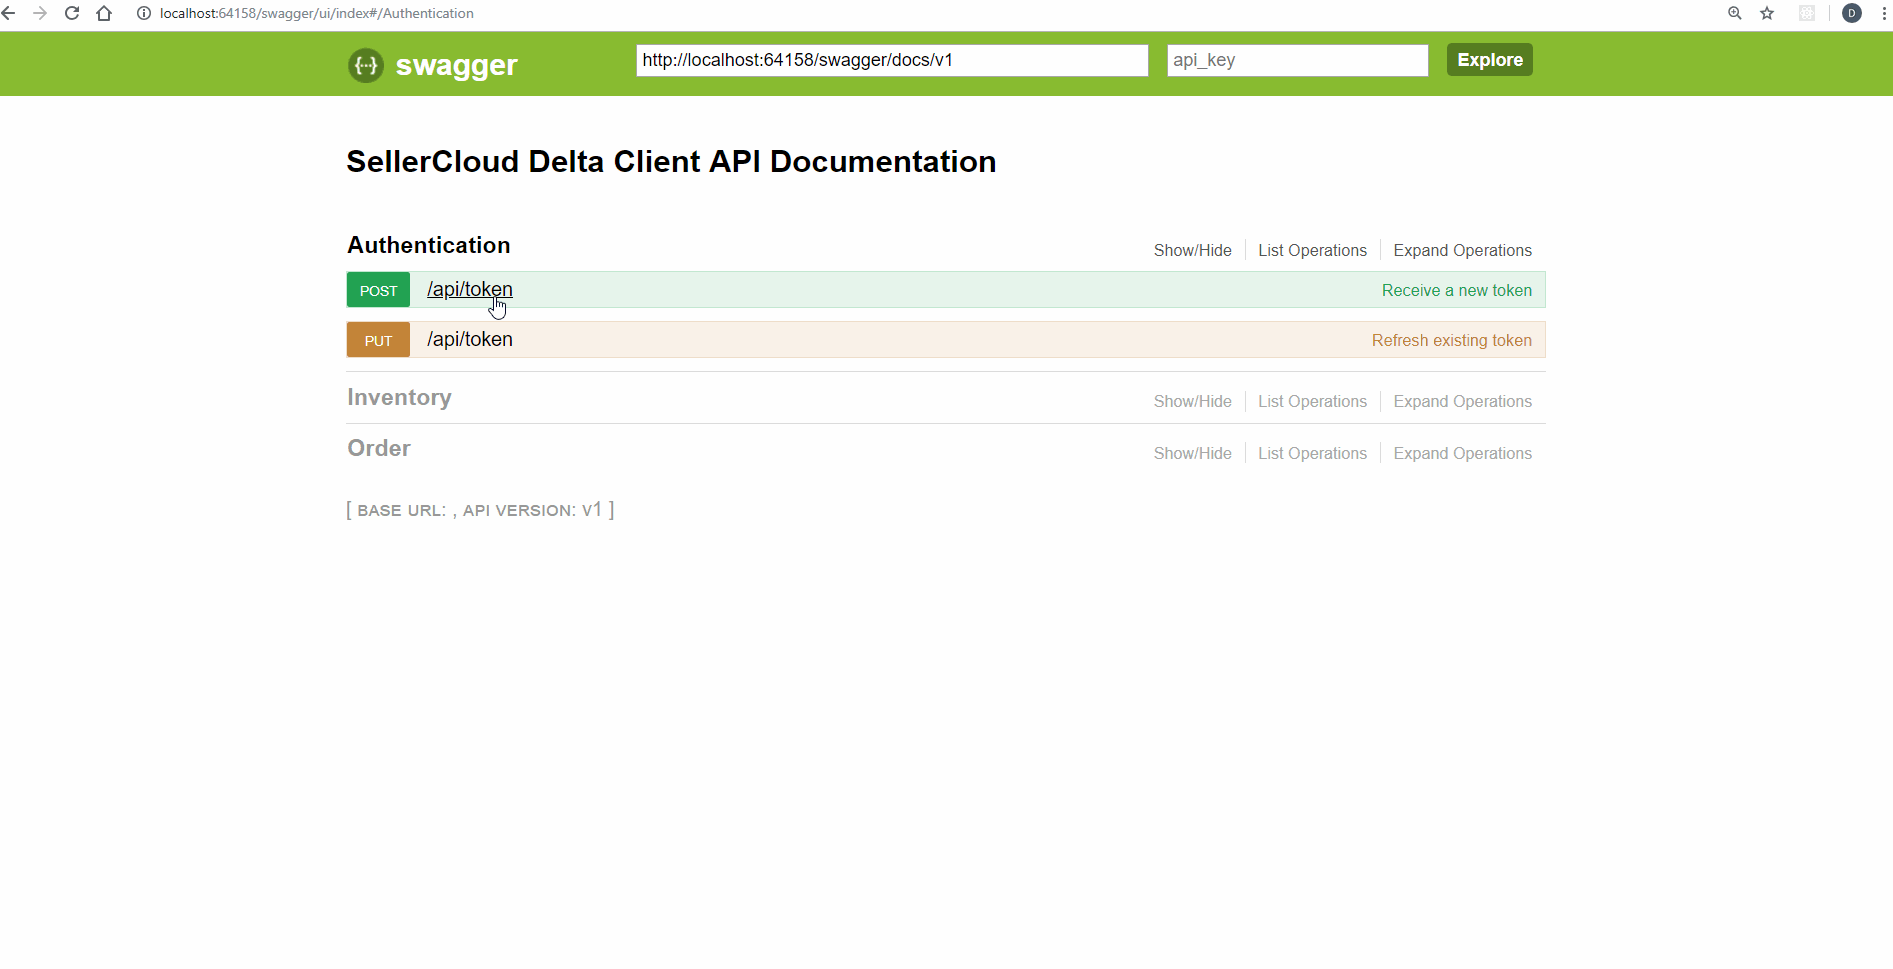
Task: Click the browser forward arrow
Action: (40, 13)
